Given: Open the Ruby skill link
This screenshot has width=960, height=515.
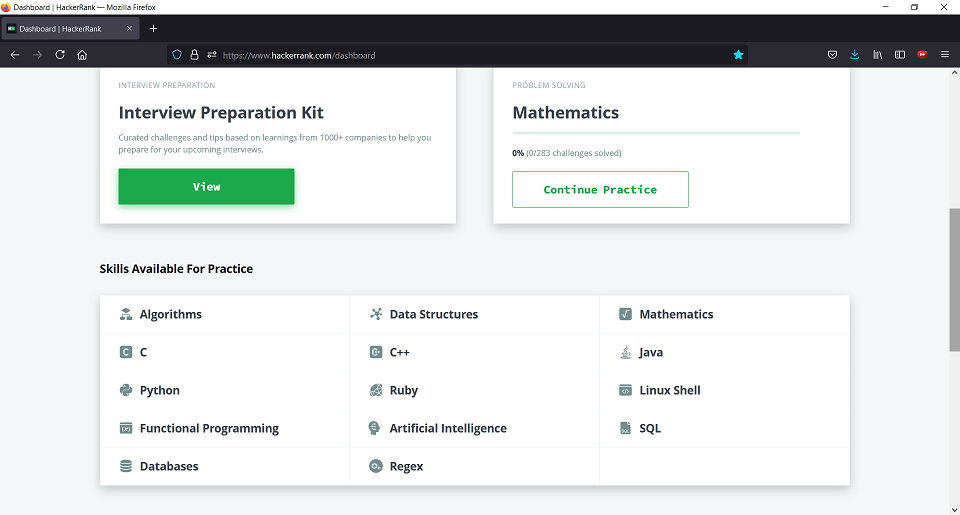Looking at the screenshot, I should tap(403, 390).
